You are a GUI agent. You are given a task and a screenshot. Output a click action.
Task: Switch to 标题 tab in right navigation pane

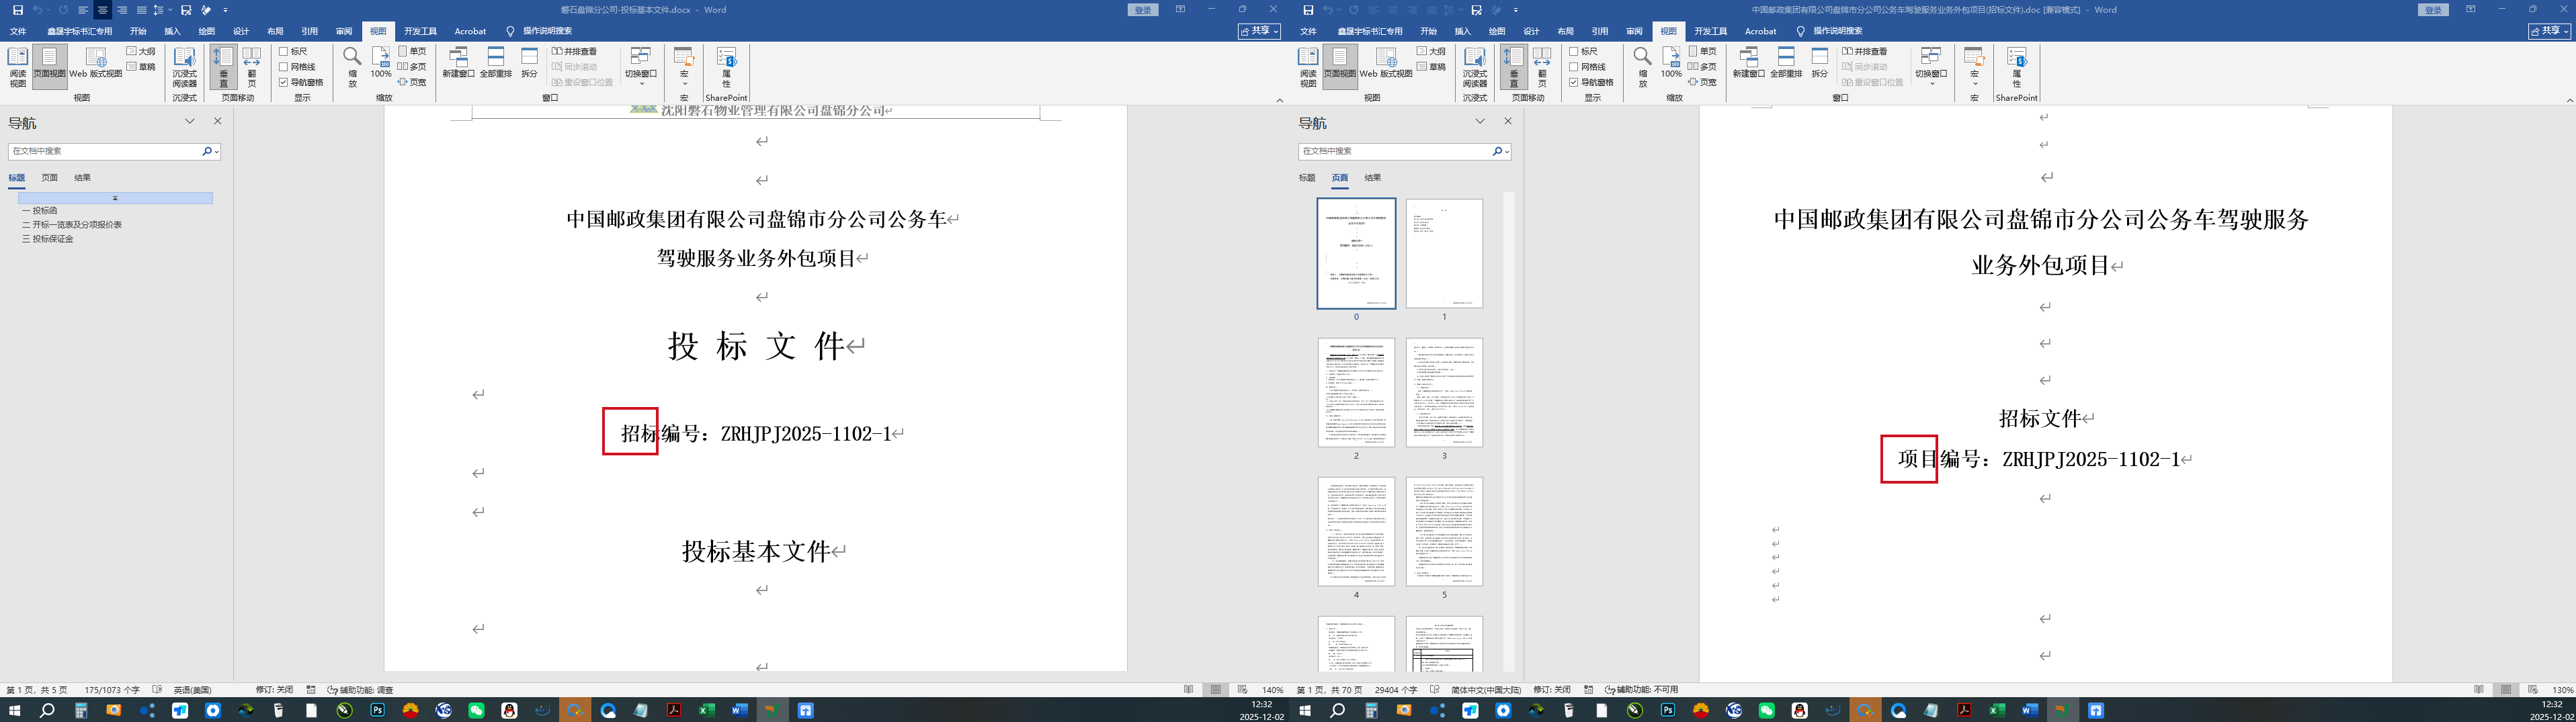tap(1307, 178)
